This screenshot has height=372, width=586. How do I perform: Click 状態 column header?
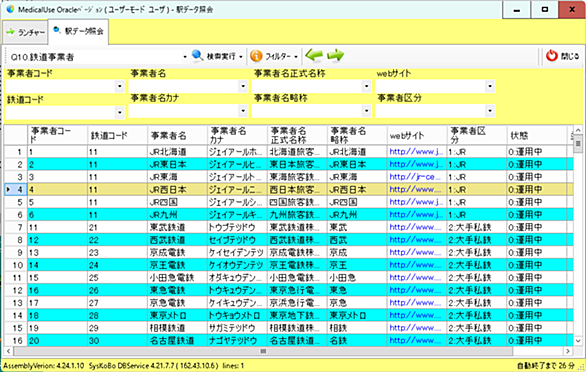[537, 135]
